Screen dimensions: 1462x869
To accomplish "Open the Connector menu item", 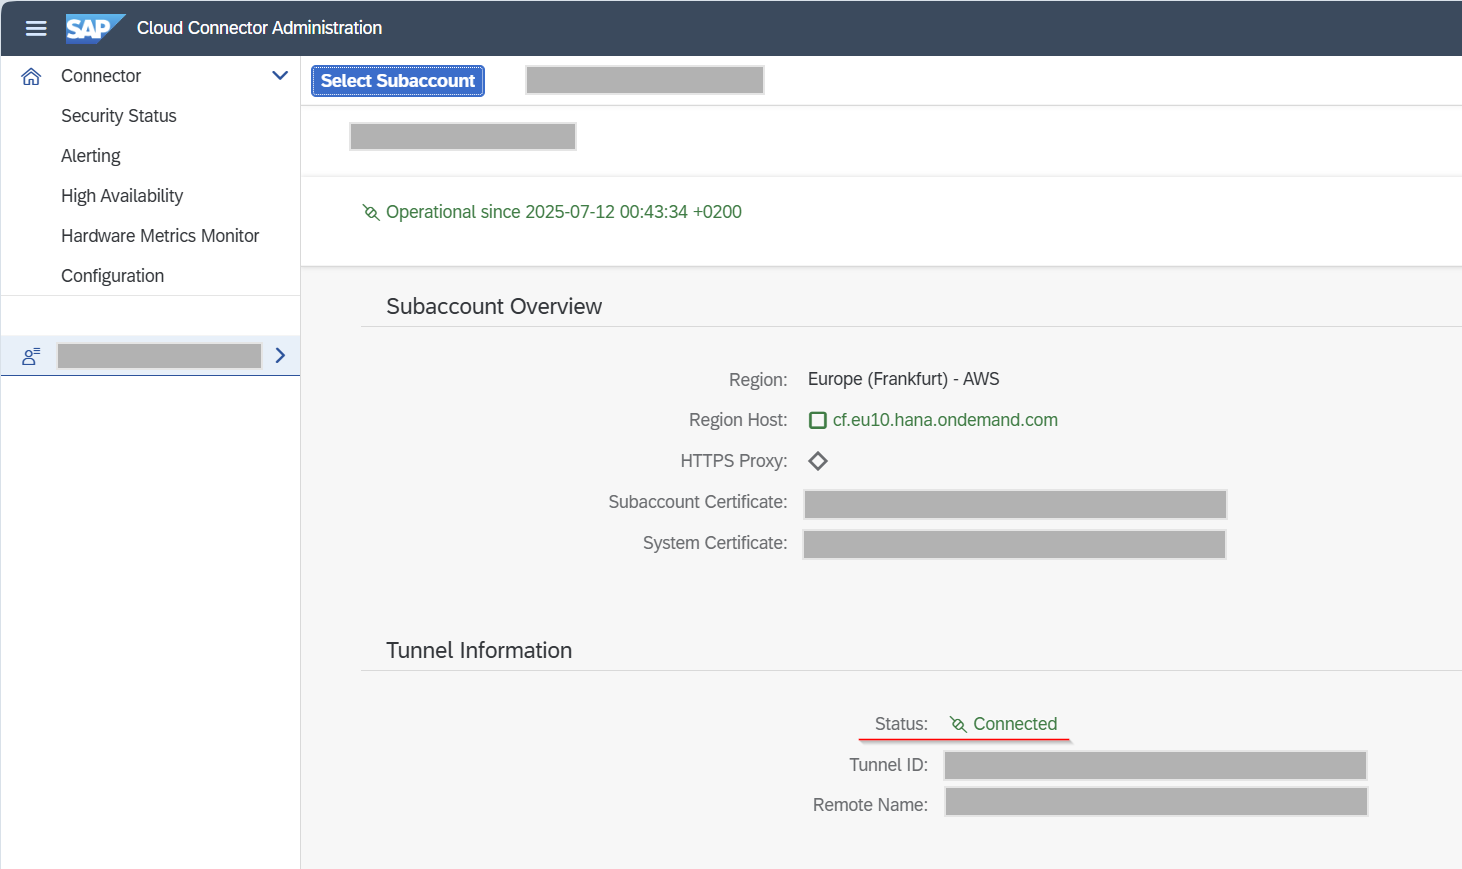I will click(x=101, y=76).
